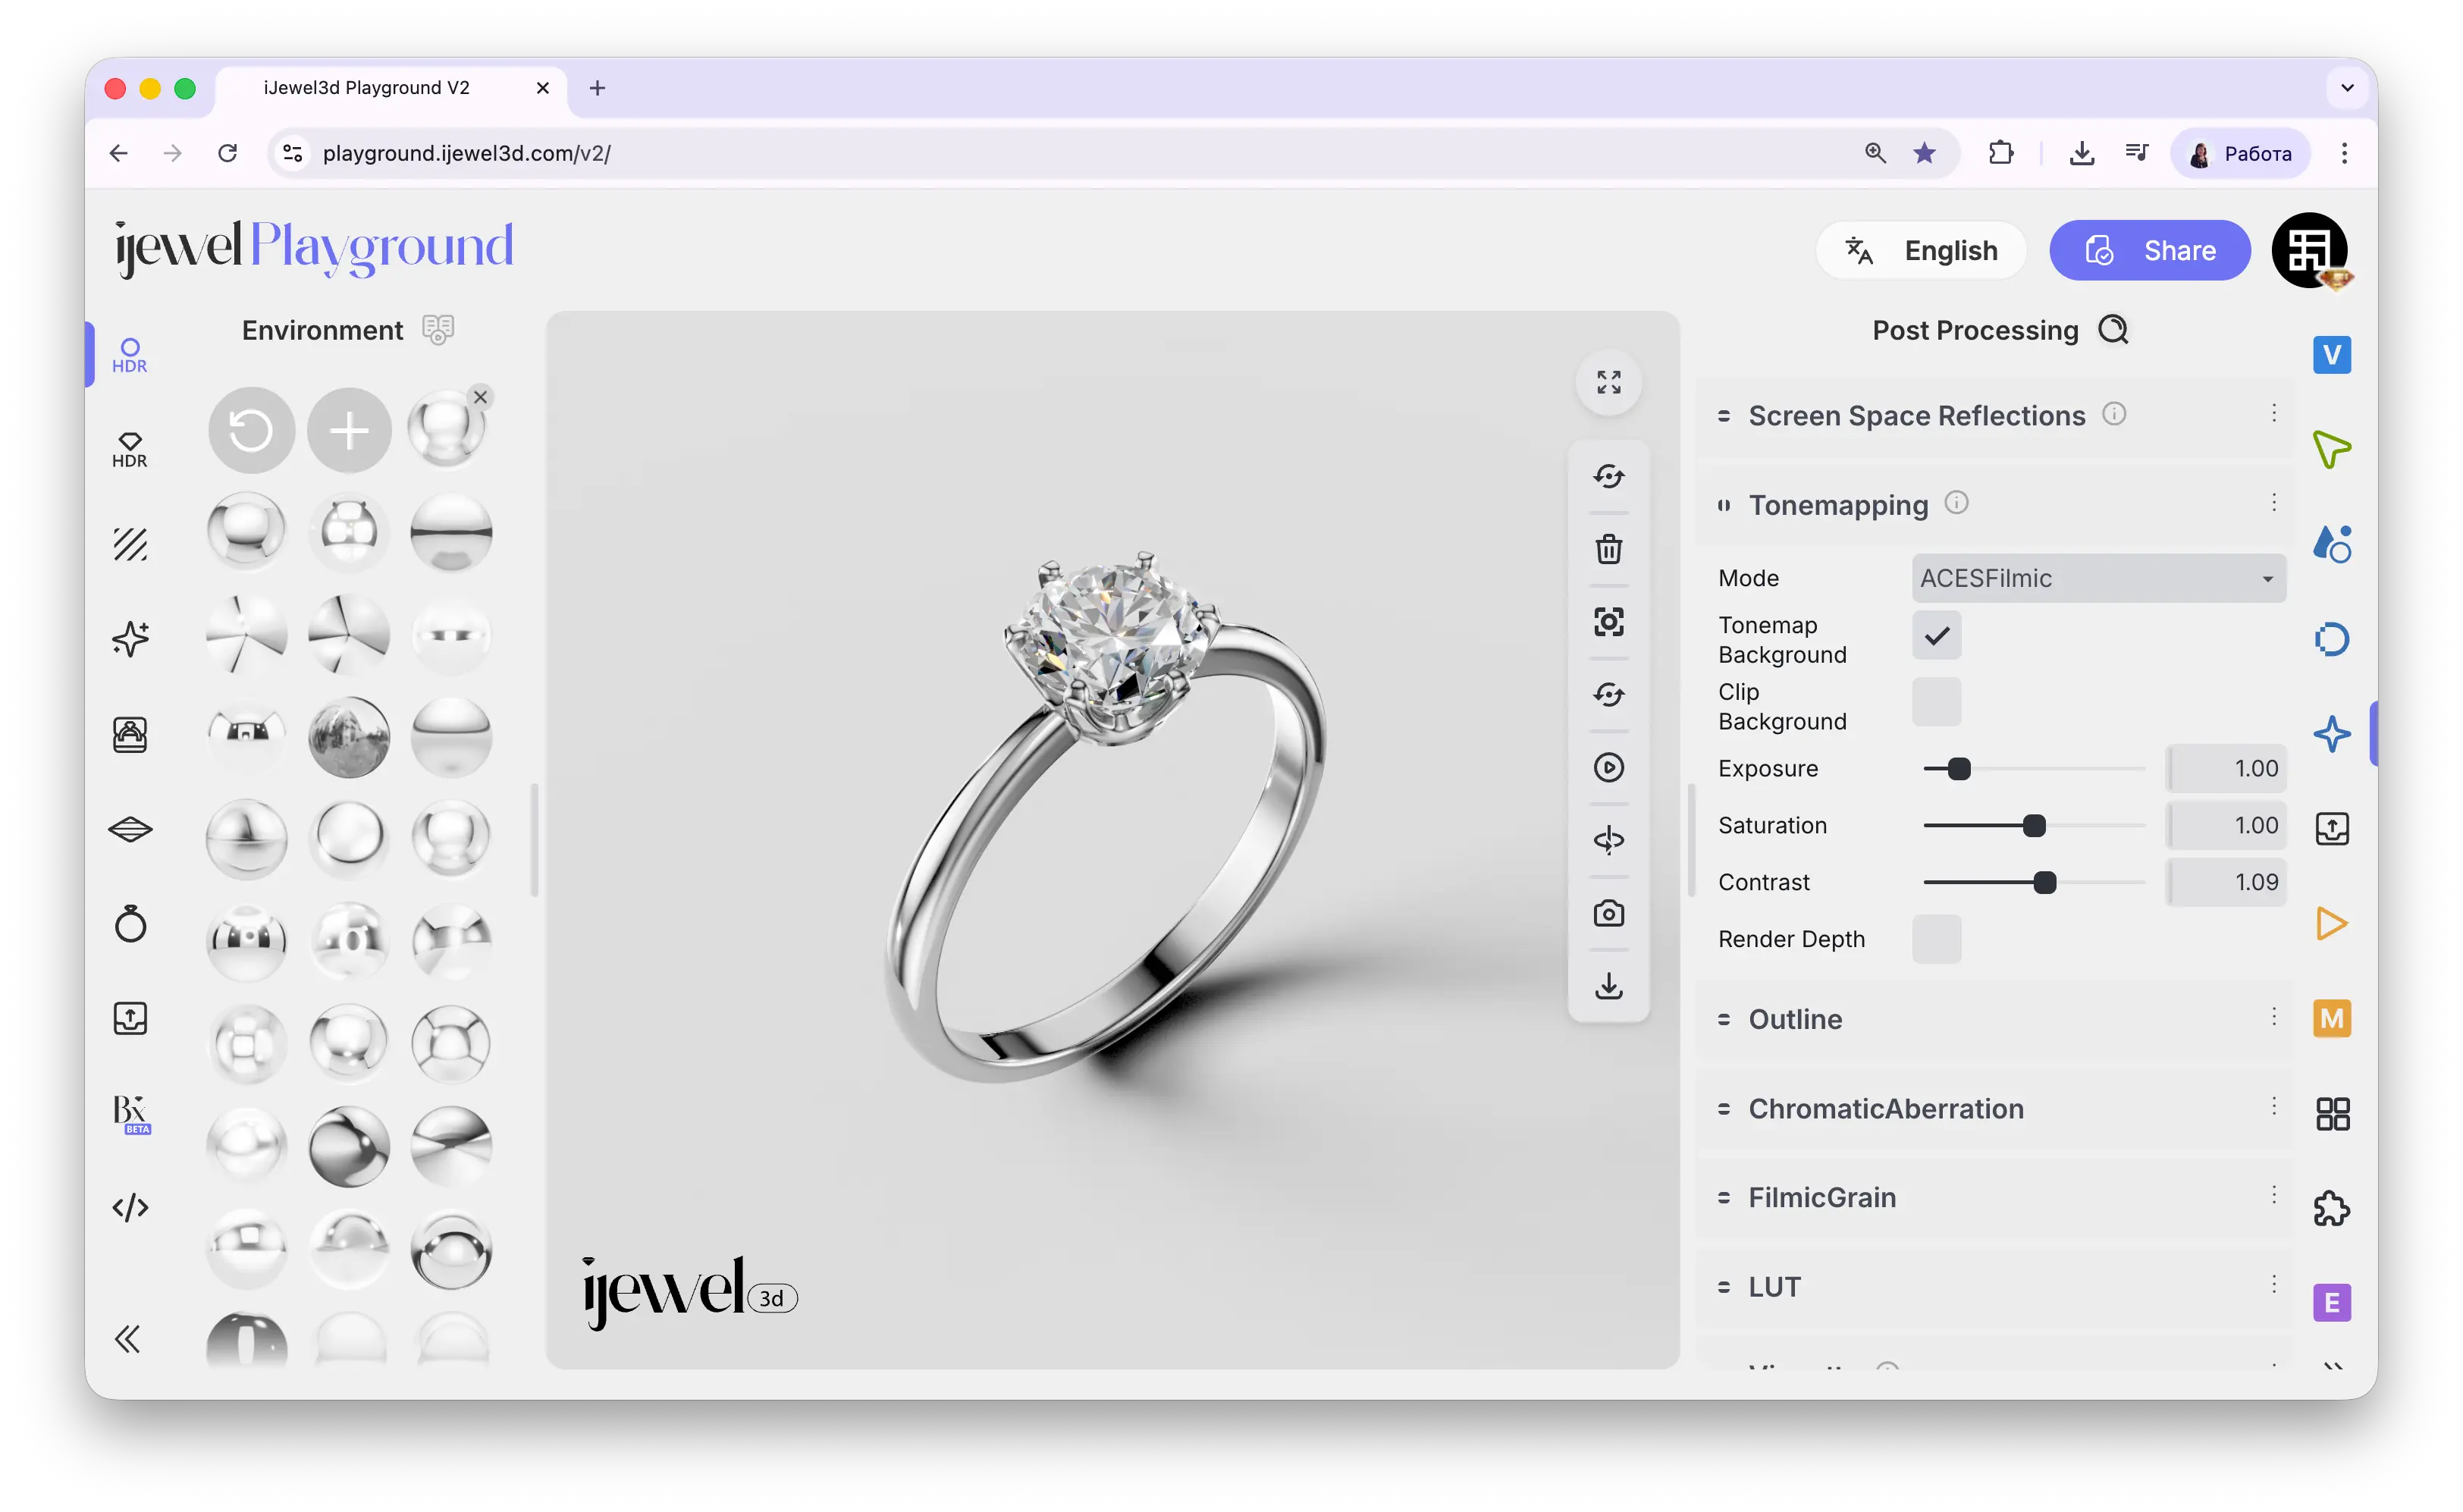
Task: Open the diamond HDR sidebar tab
Action: coord(129,449)
